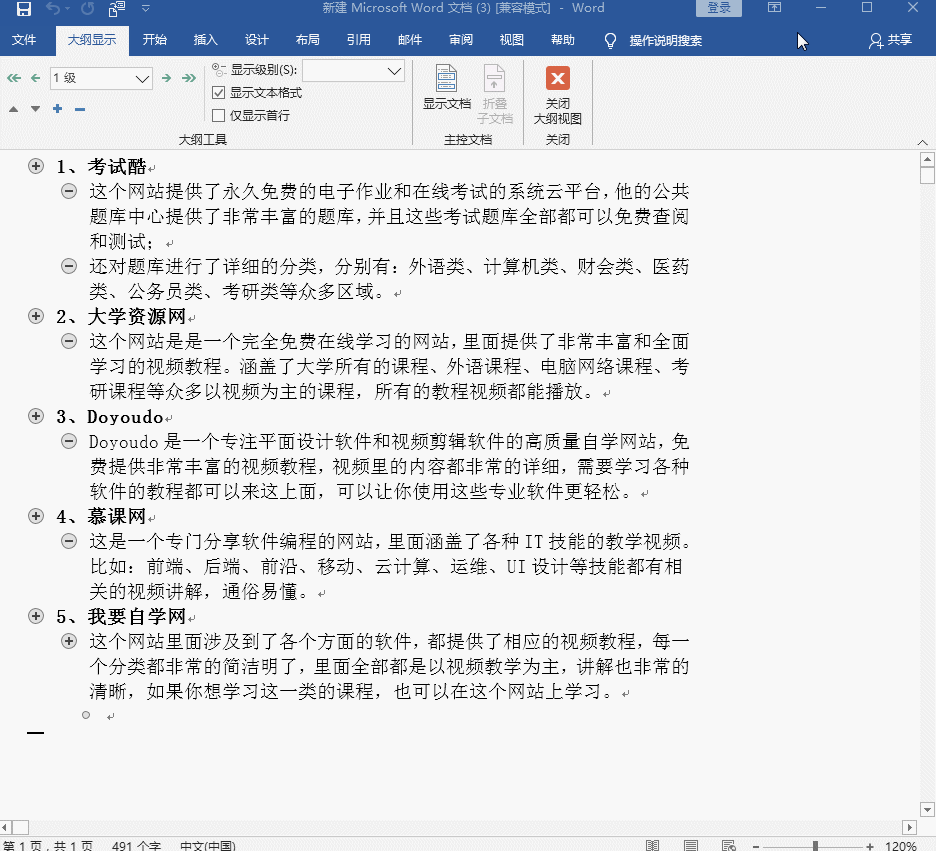Click the Save icon in quick access toolbar
The height and width of the screenshot is (851, 936).
[x=24, y=8]
